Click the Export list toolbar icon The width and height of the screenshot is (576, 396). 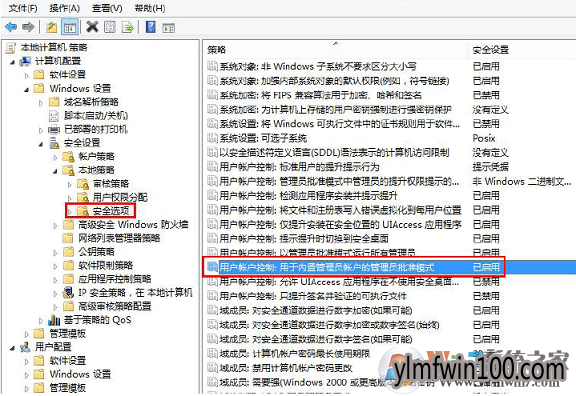tap(127, 27)
